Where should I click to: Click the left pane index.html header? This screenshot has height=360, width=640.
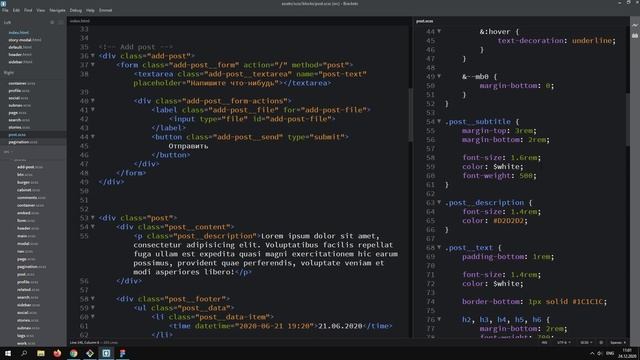80,21
